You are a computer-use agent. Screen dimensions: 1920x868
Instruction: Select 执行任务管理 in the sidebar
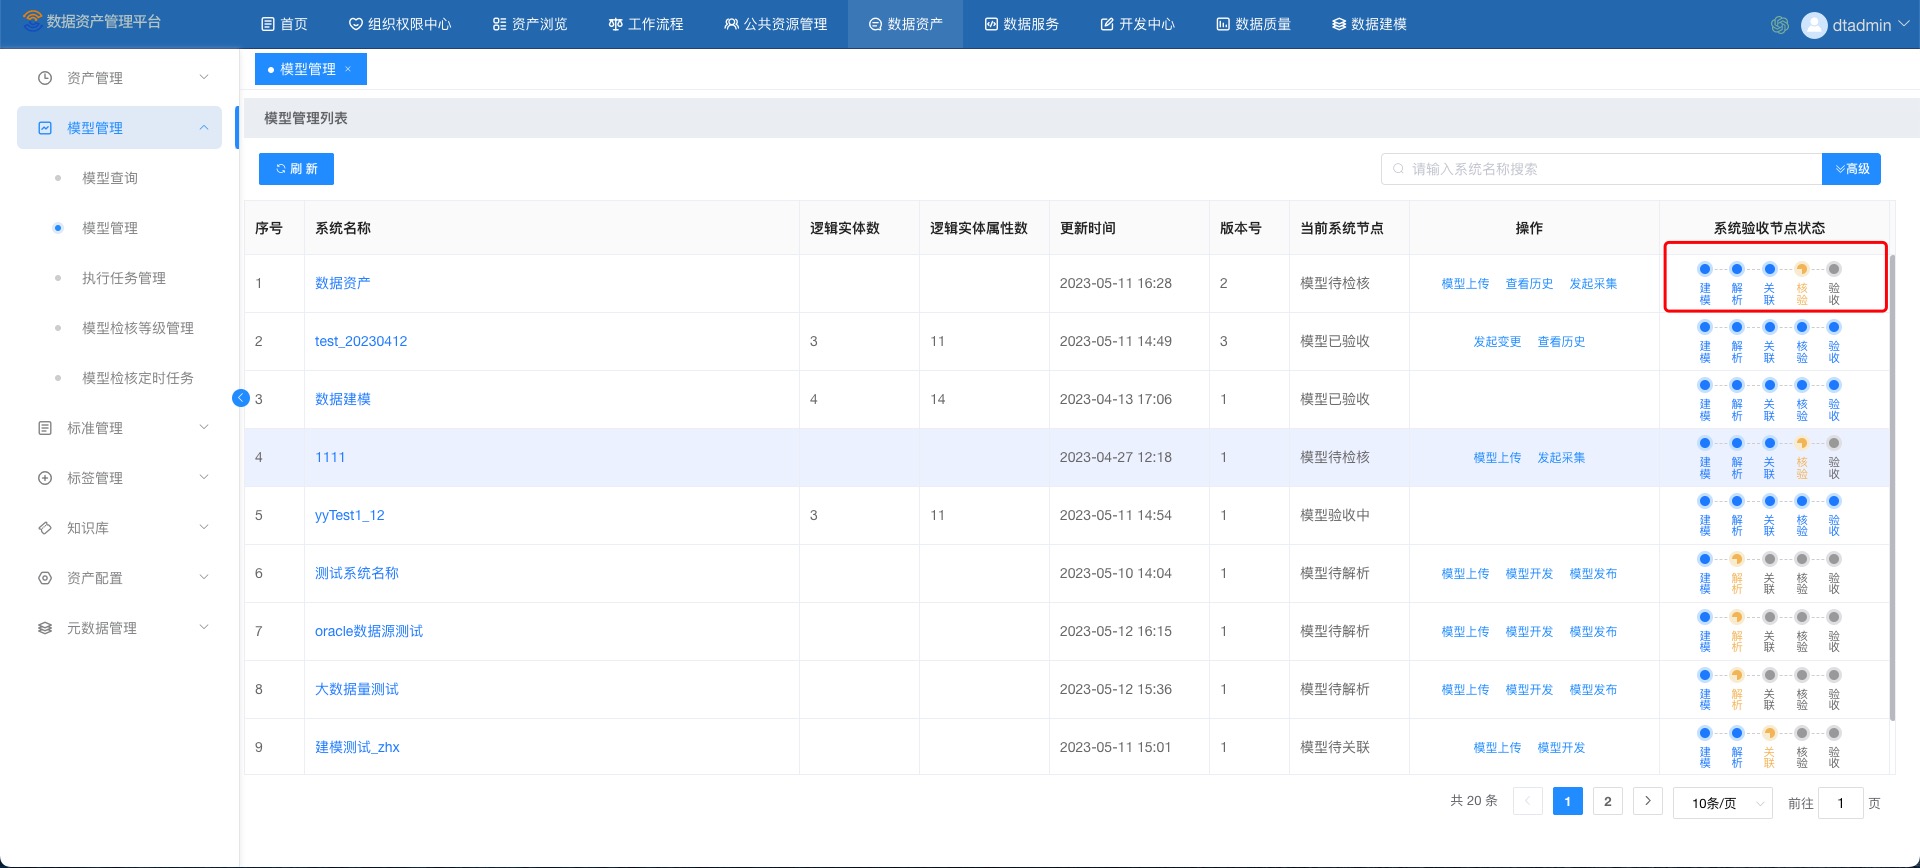point(124,278)
